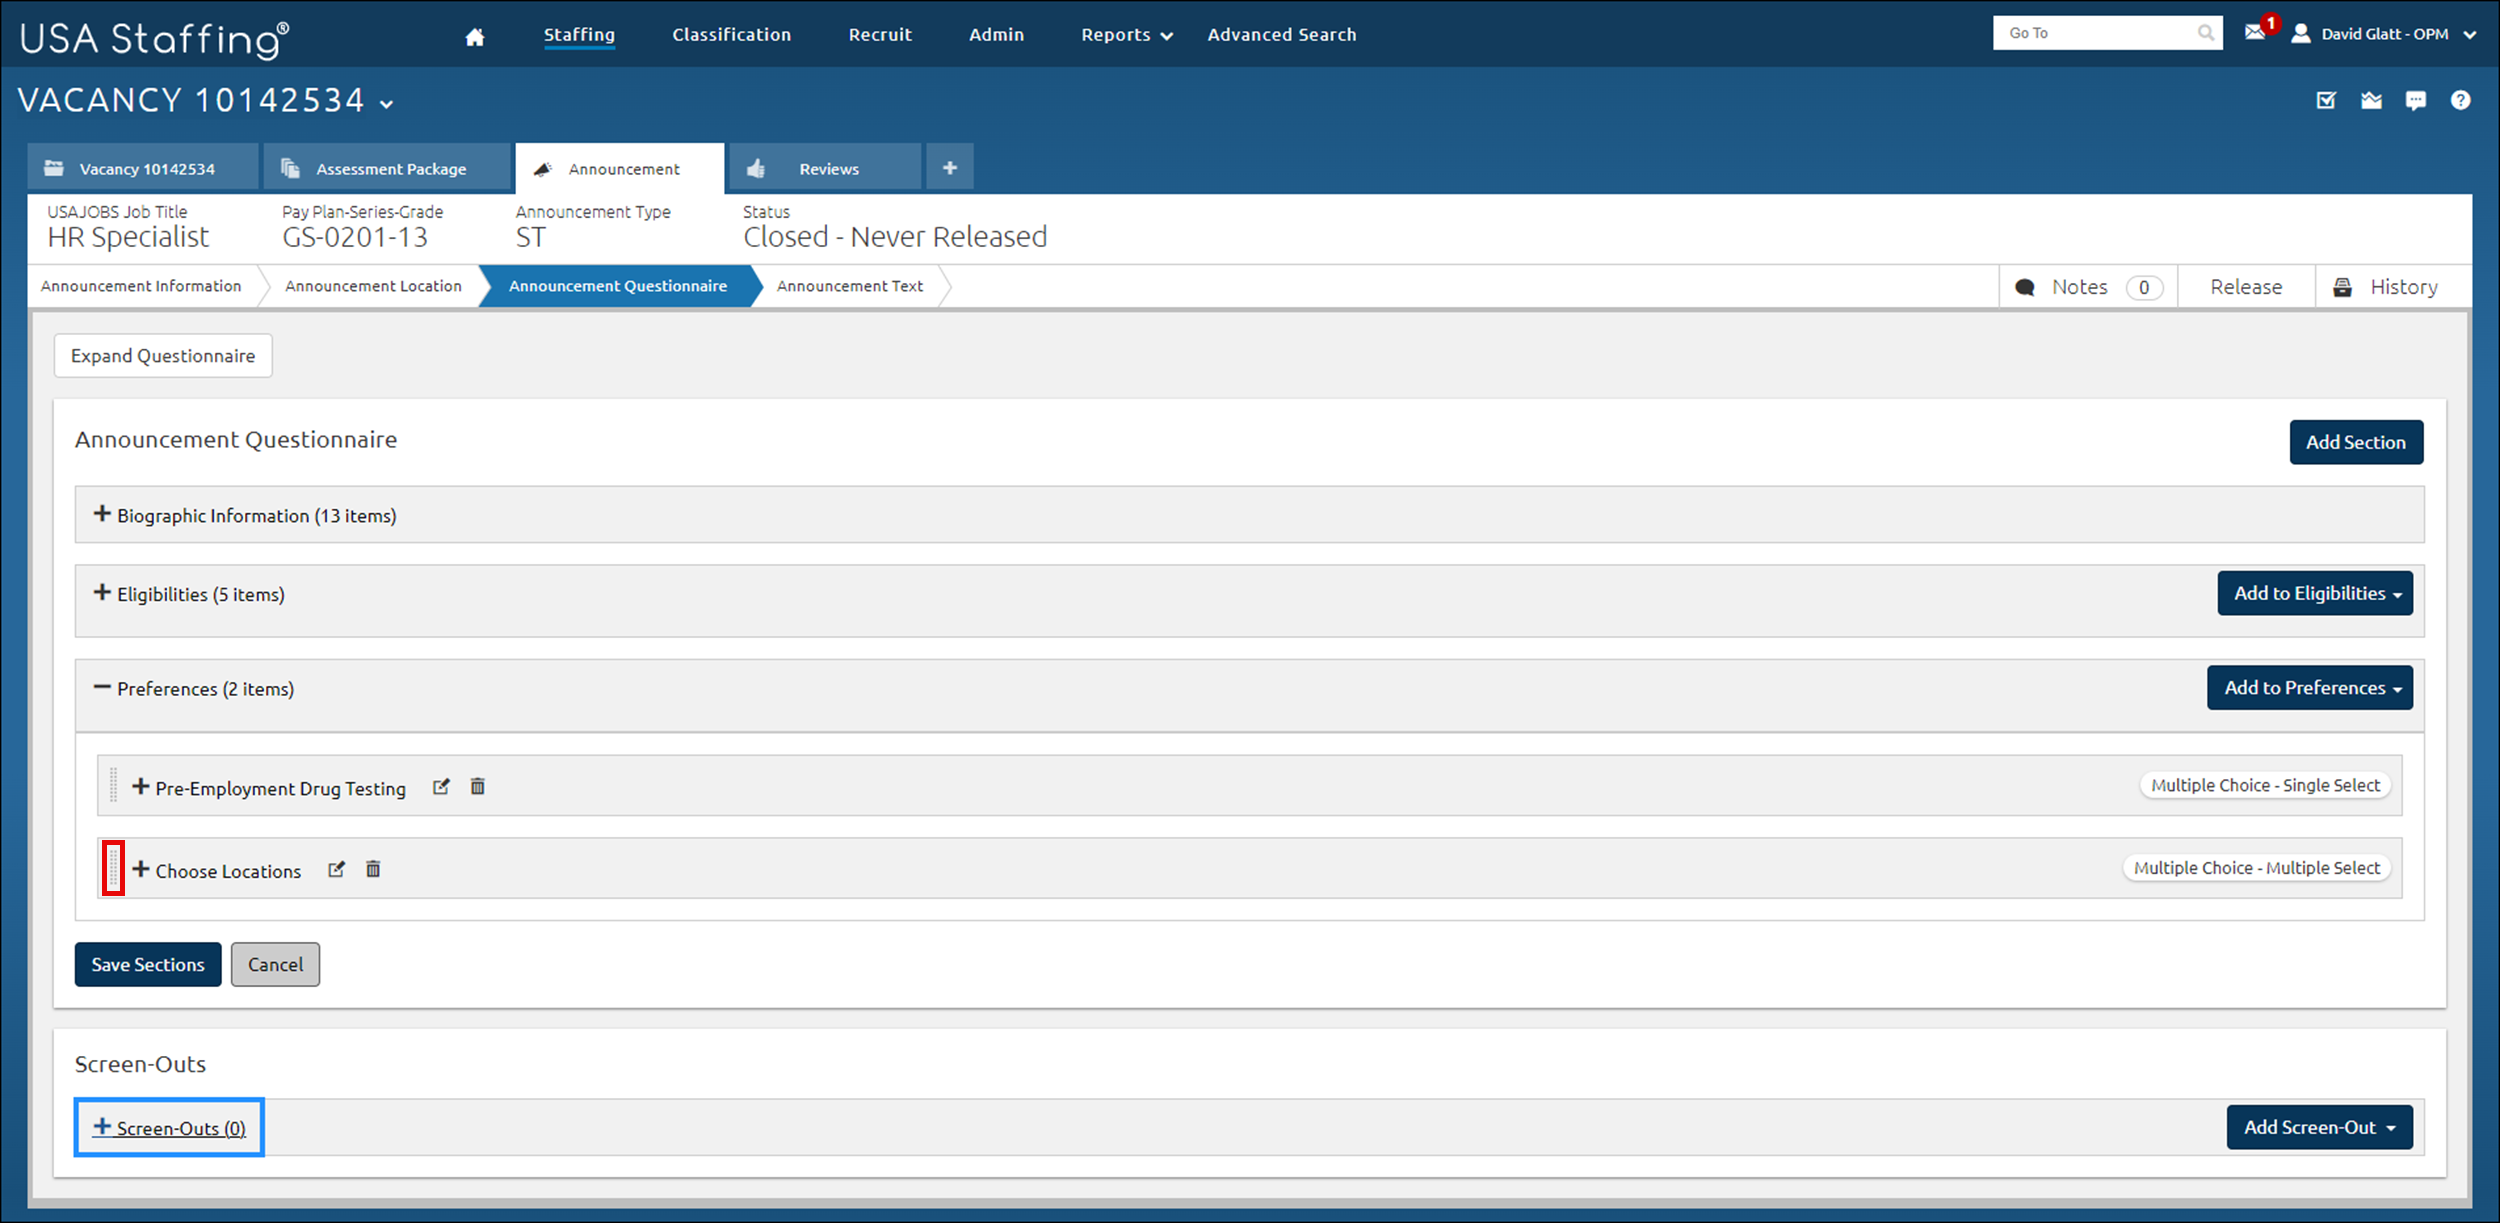2500x1223 pixels.
Task: Go to the Announcement Information step
Action: (x=141, y=286)
